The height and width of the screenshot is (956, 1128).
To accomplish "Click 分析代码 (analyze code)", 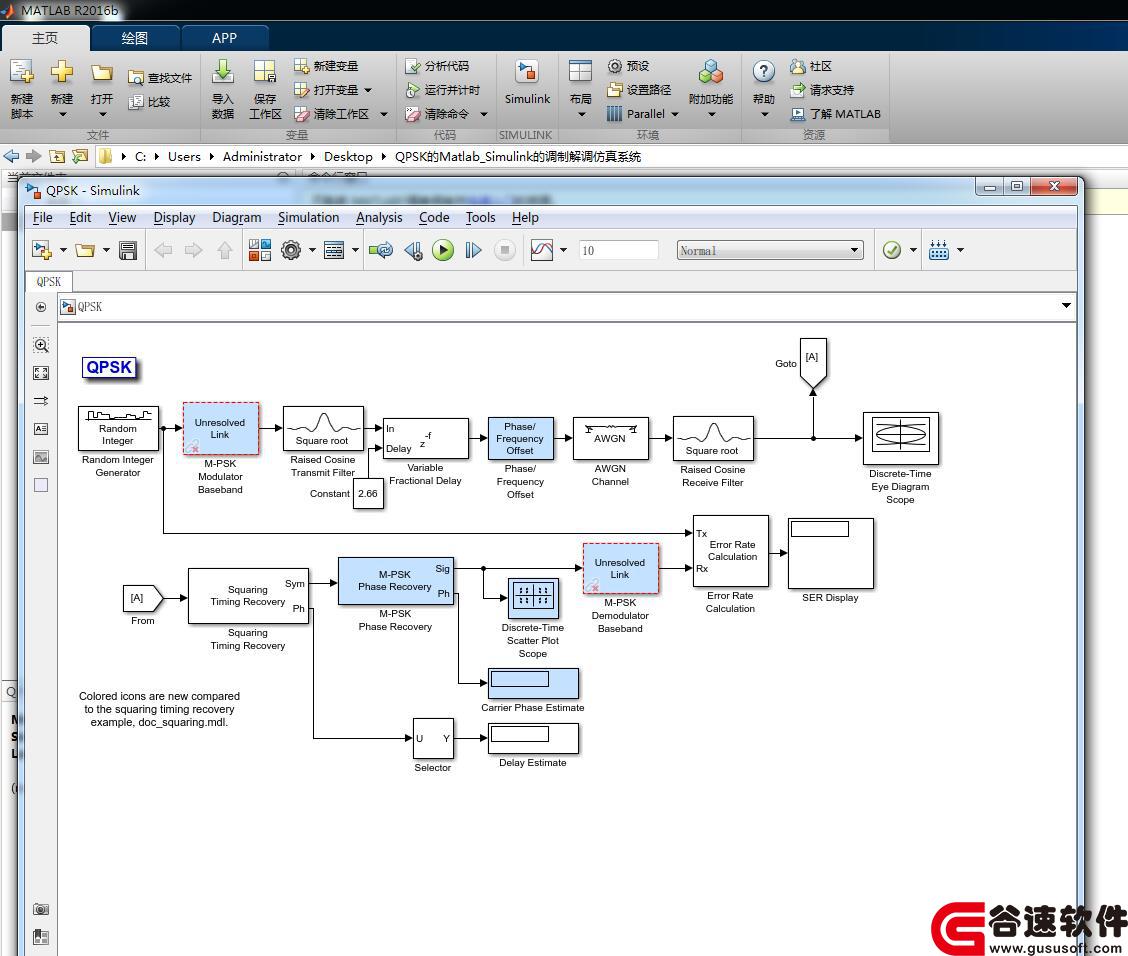I will [x=437, y=66].
